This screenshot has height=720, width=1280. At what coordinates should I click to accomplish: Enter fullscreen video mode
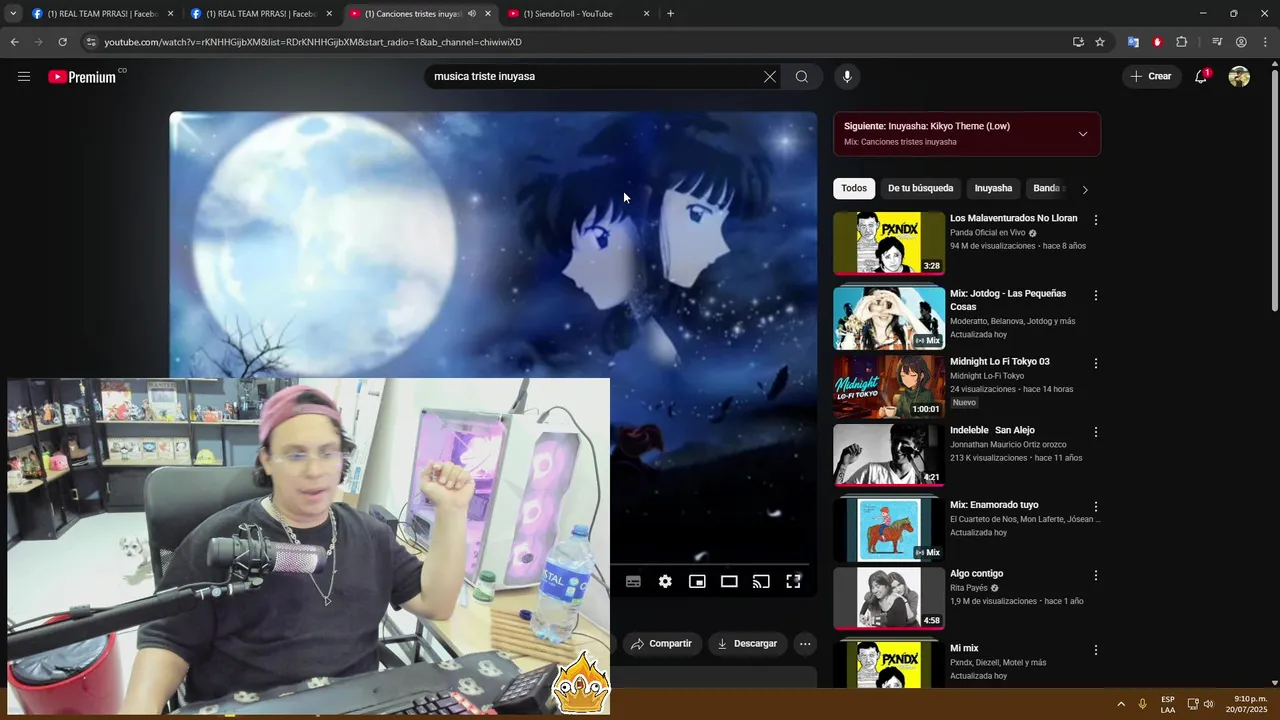coord(793,581)
